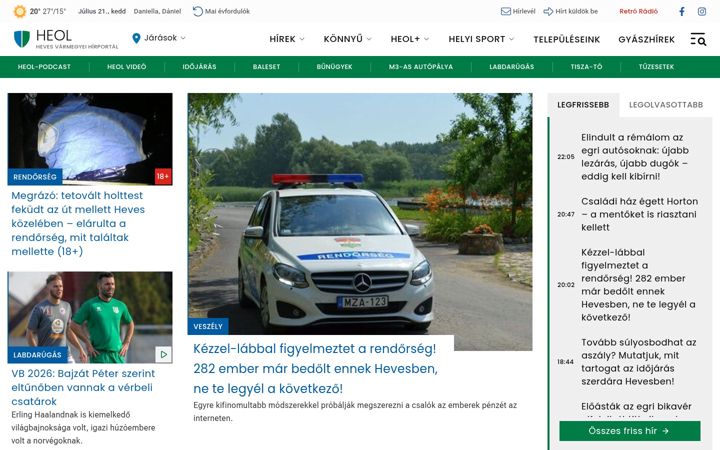Click the VESZÉLY category label
The image size is (720, 450).
(208, 326)
